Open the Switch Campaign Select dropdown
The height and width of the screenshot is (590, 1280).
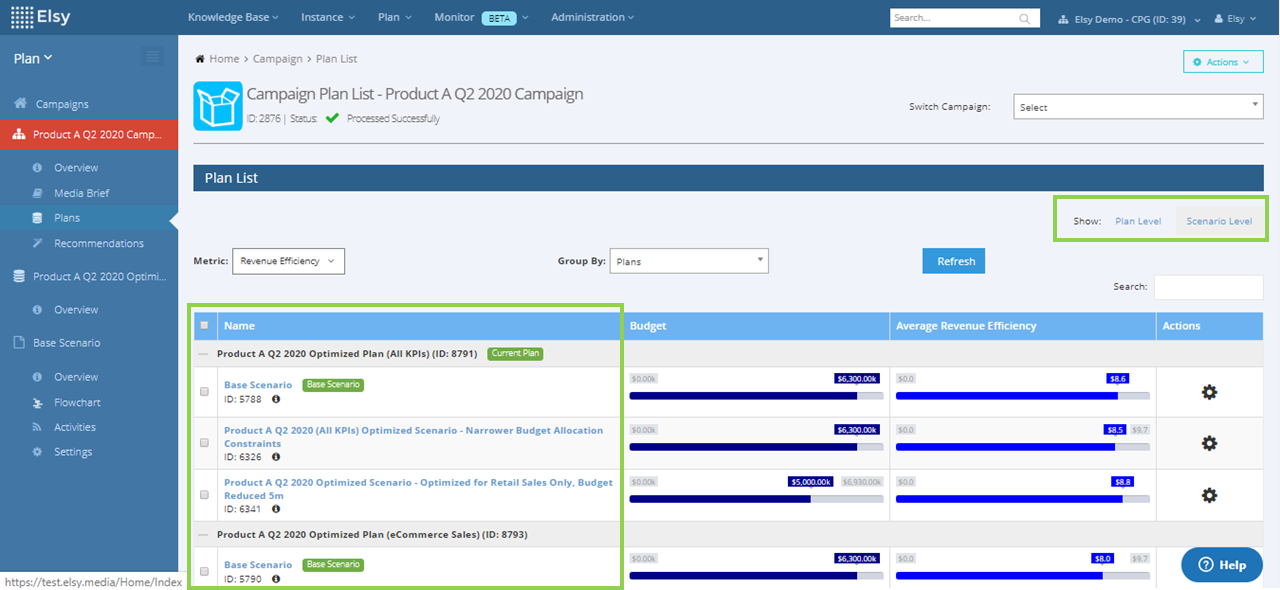[x=1137, y=106]
